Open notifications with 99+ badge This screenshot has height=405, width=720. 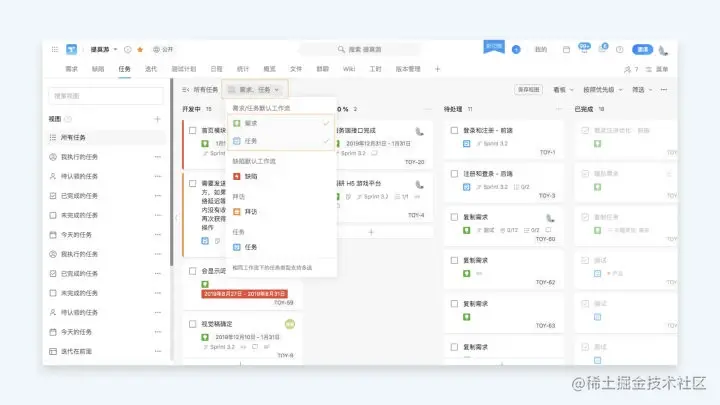pos(584,48)
